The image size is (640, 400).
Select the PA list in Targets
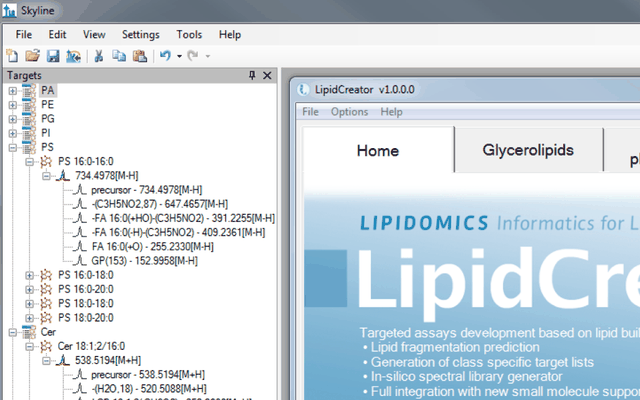[x=48, y=90]
